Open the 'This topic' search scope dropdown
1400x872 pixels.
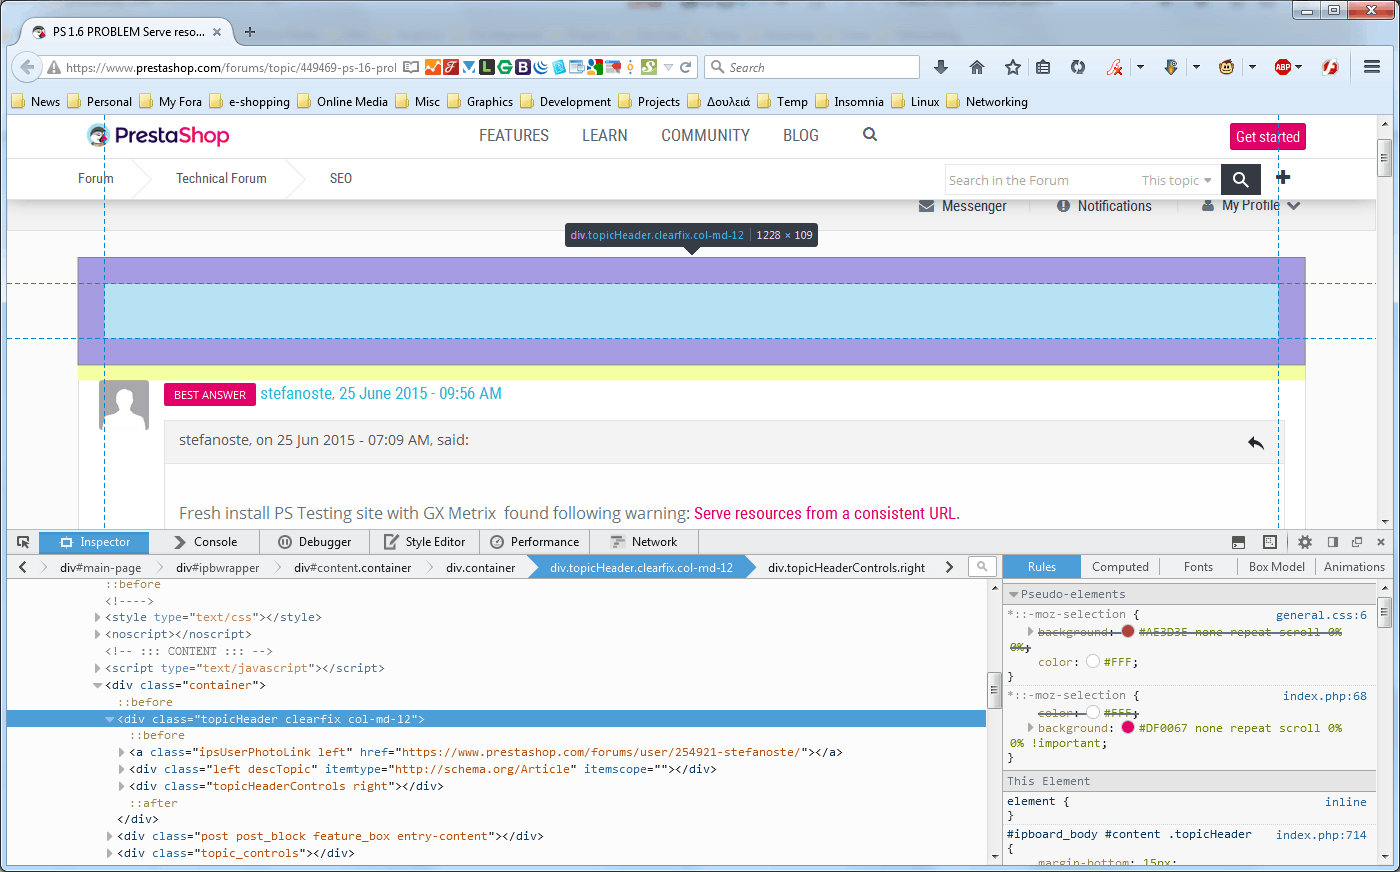(x=1177, y=181)
